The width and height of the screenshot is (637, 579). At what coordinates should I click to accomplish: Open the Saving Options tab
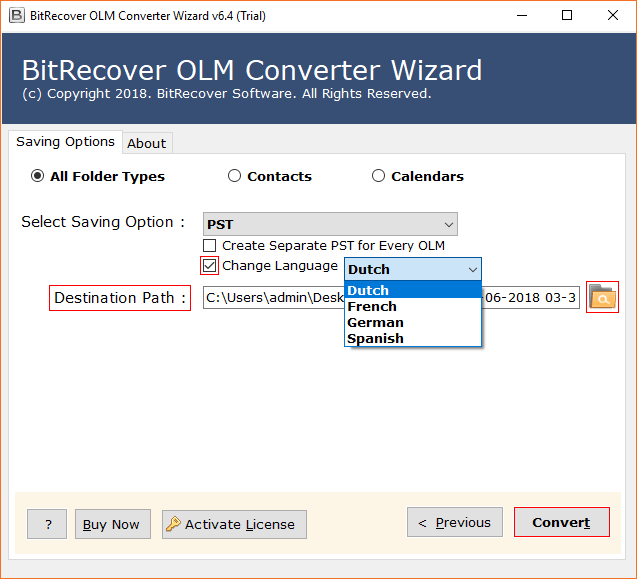(65, 142)
